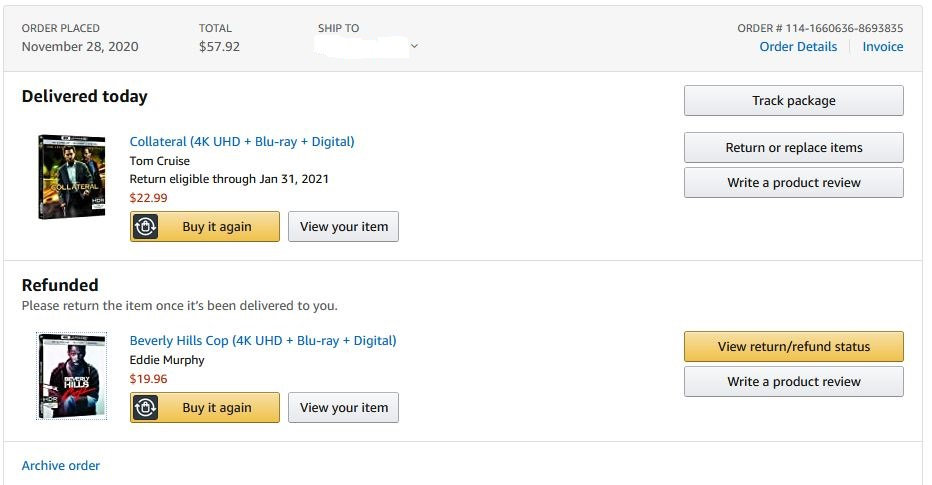
Task: Write a product review for Collateral
Action: pos(793,183)
